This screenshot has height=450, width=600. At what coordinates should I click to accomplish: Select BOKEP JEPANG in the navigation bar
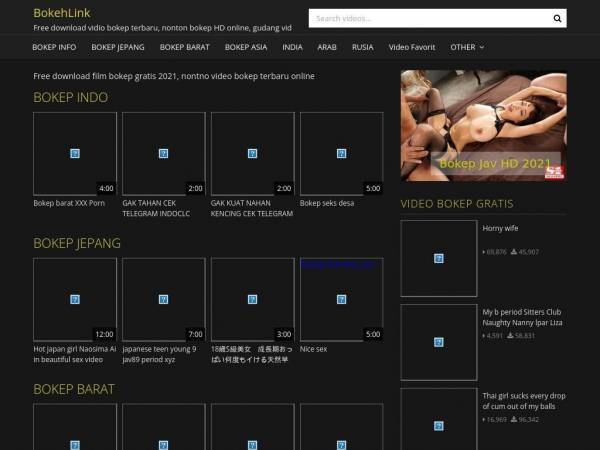click(x=118, y=47)
